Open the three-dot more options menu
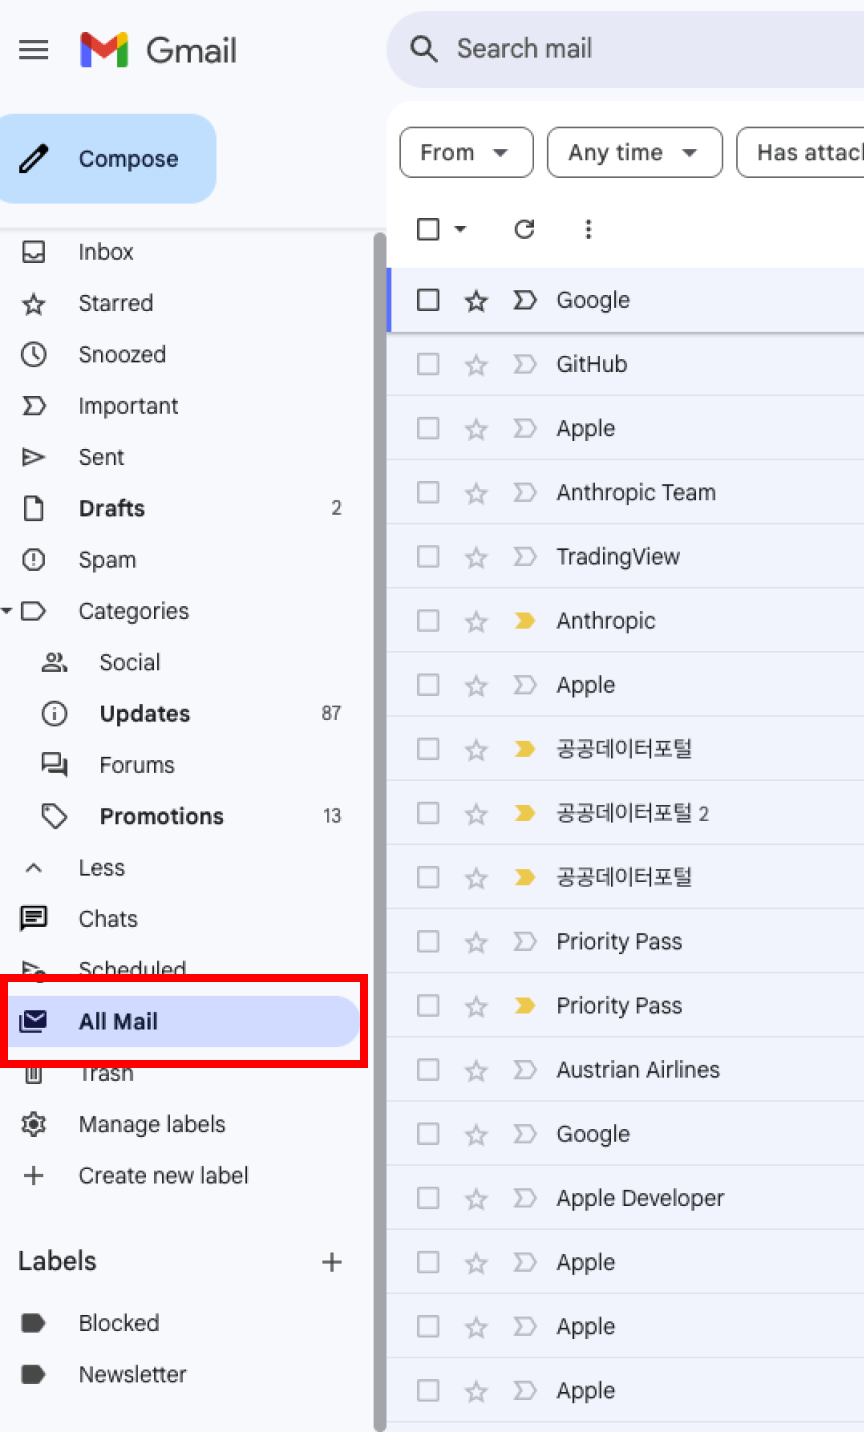Viewport: 864px width, 1432px height. [588, 229]
